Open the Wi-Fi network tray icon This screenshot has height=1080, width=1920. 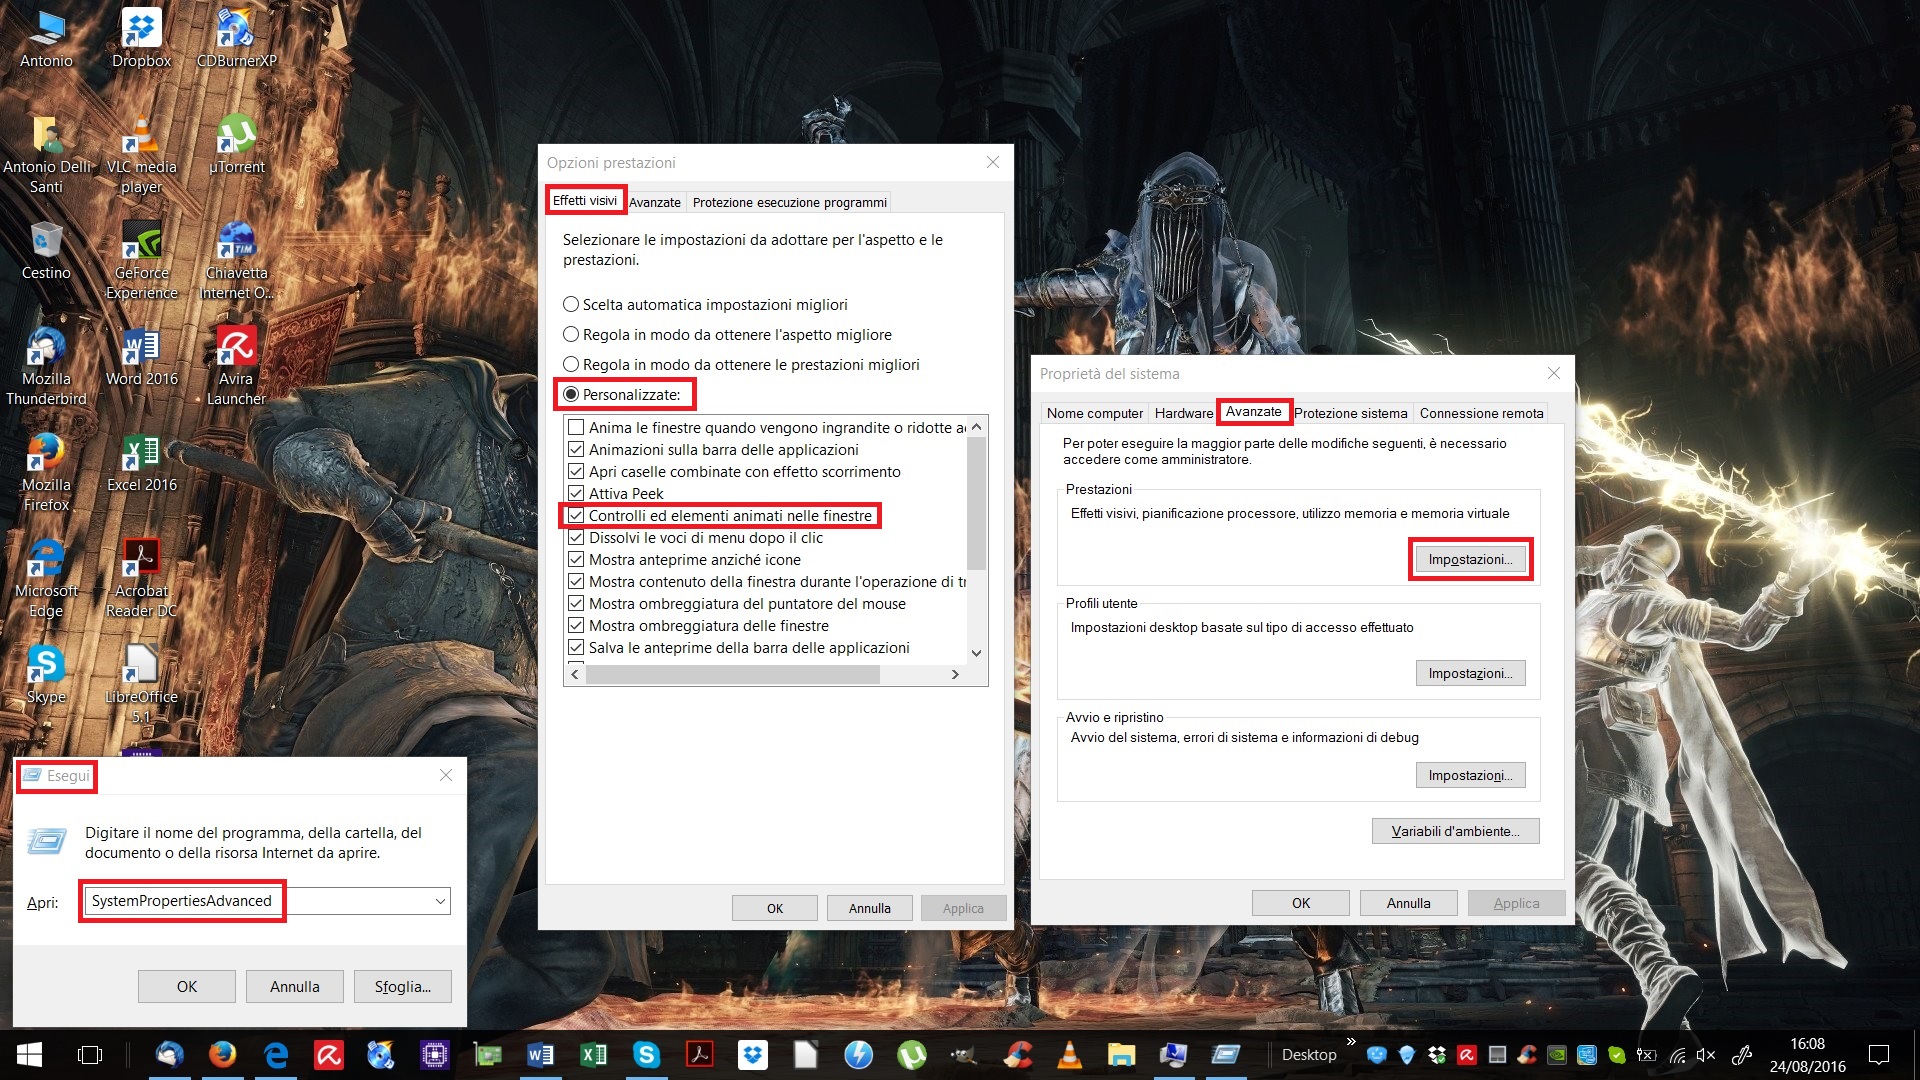(1677, 1054)
